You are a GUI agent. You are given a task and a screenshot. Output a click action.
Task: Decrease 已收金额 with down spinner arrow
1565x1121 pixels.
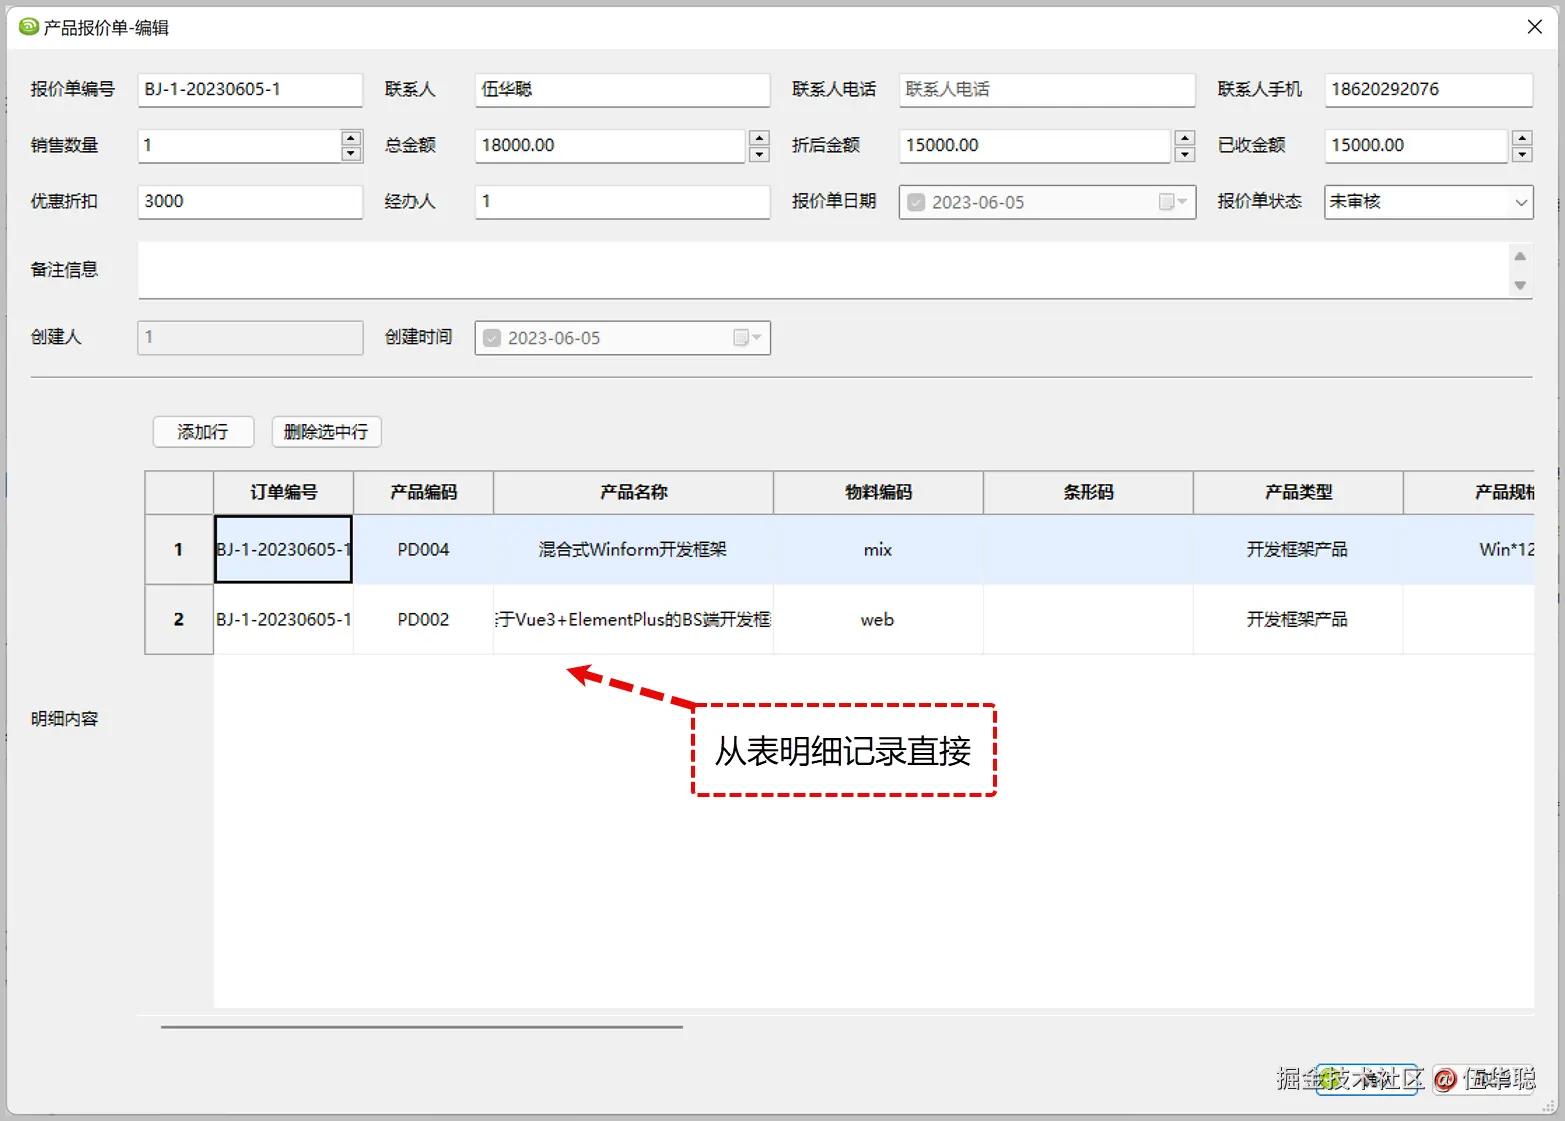pyautogui.click(x=1522, y=154)
